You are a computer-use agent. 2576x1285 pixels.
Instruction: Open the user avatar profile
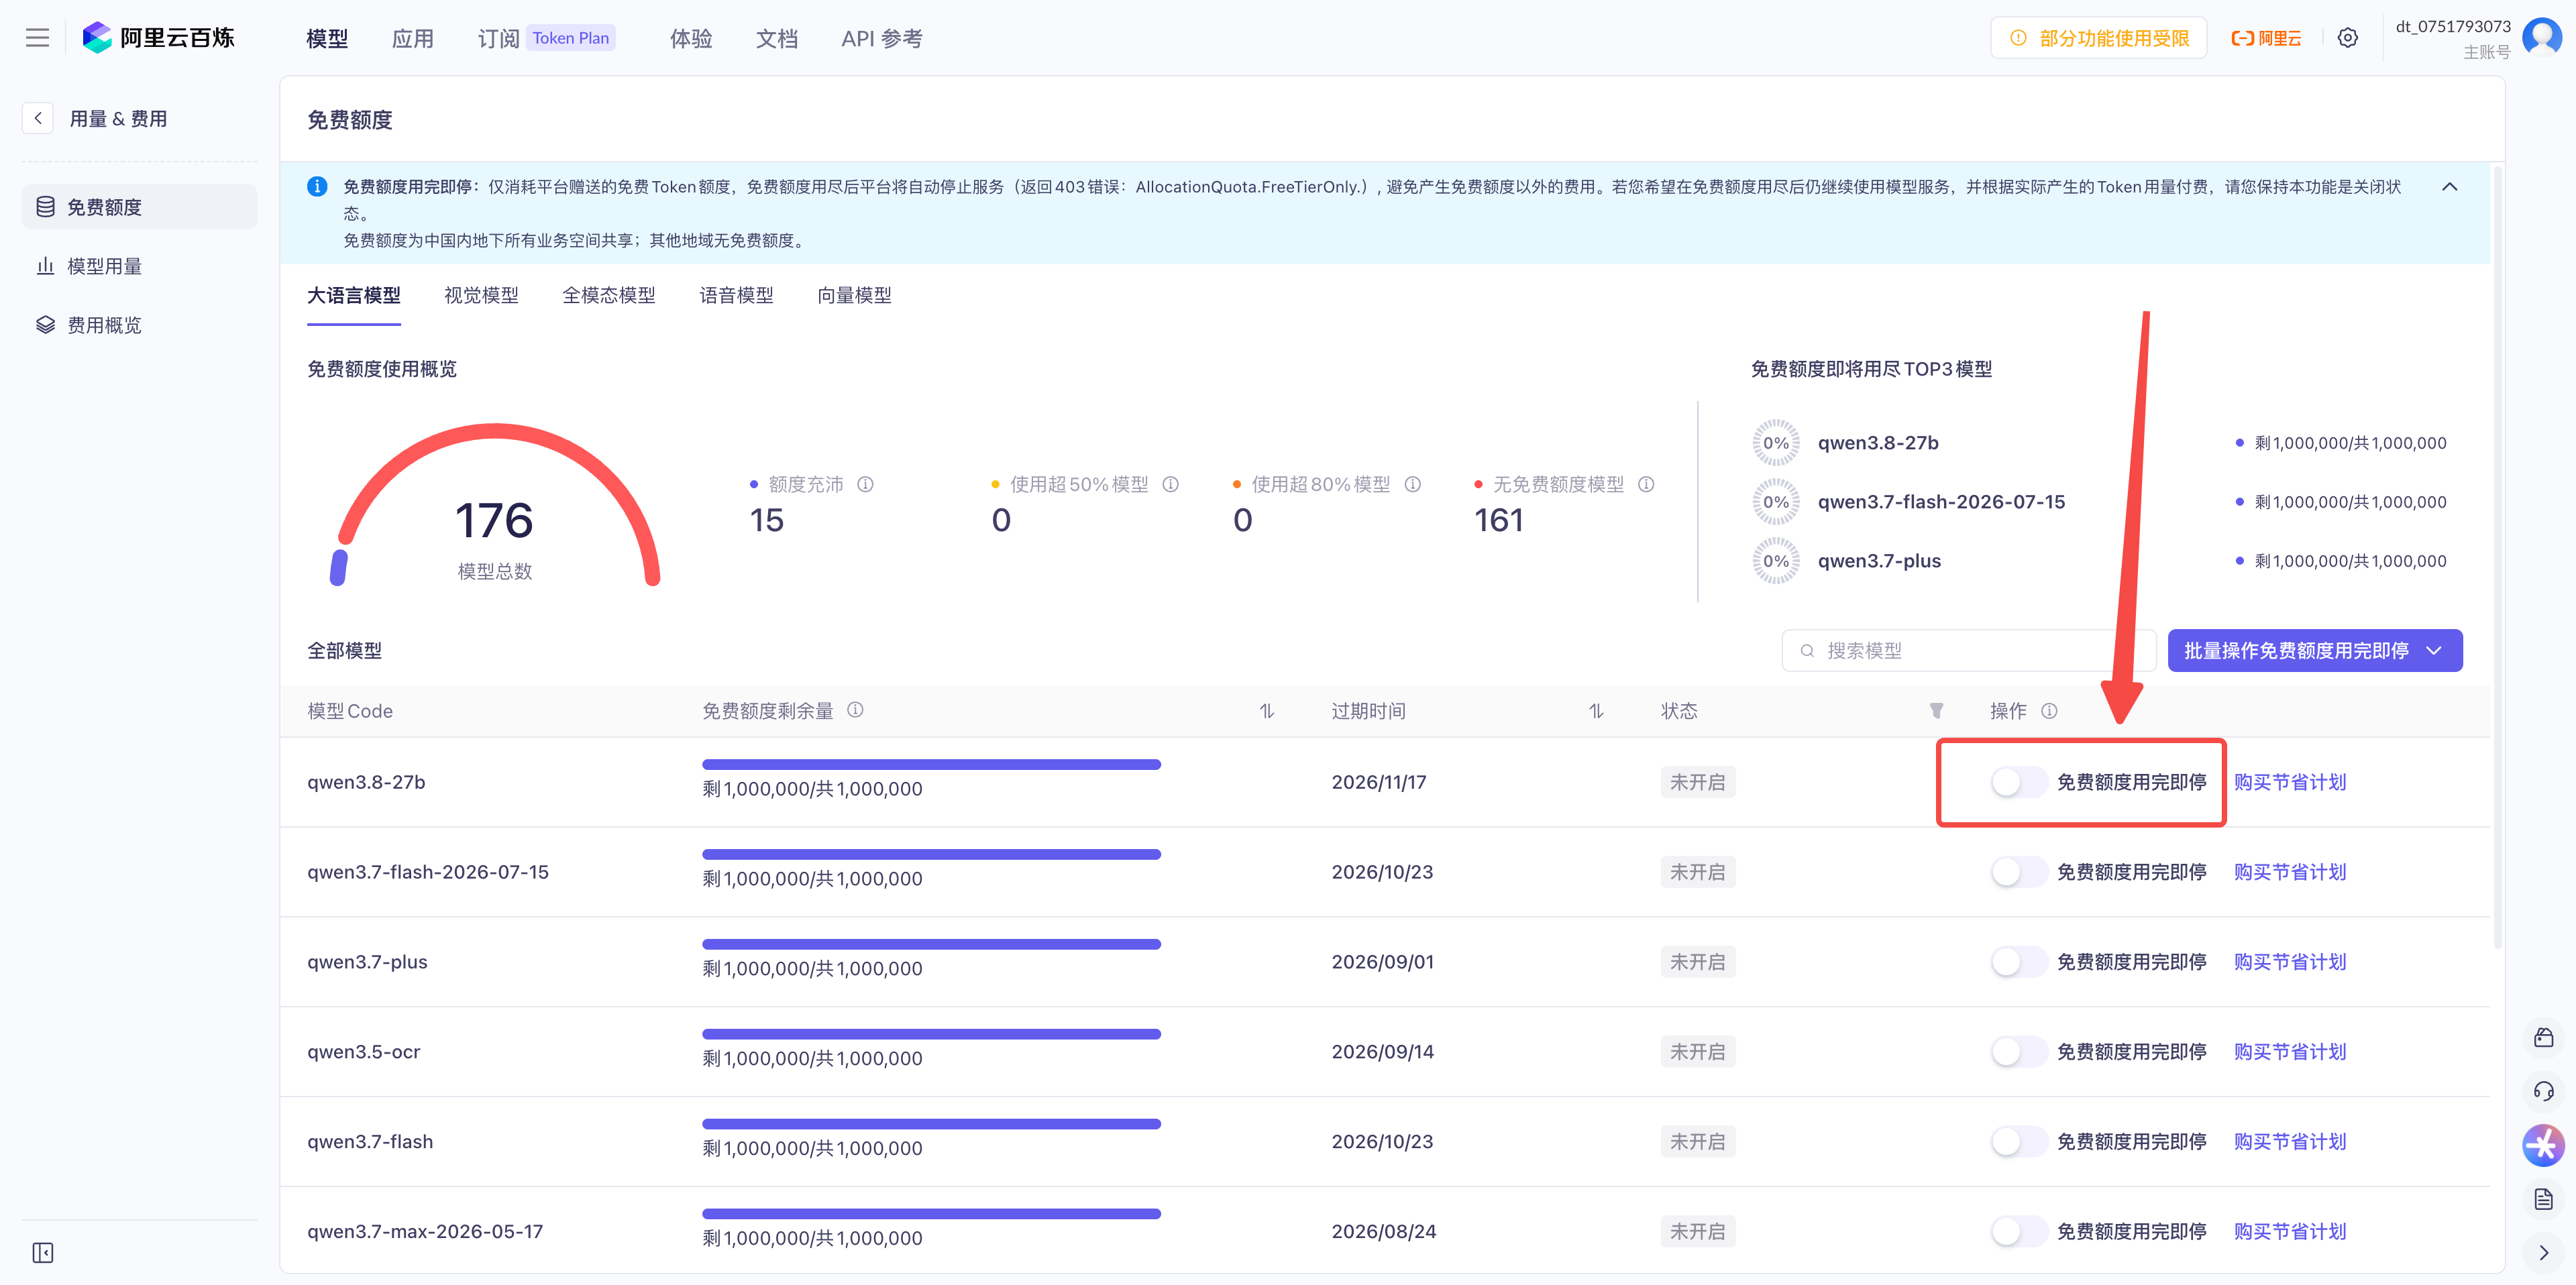2541,38
